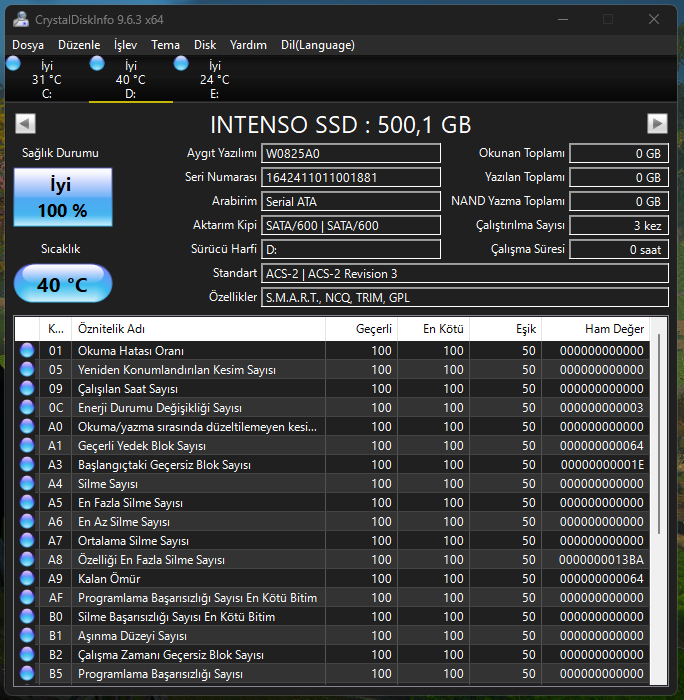Image resolution: width=684 pixels, height=700 pixels.
Task: Click the Okunan Toplamı value 0 GB
Action: (x=619, y=154)
